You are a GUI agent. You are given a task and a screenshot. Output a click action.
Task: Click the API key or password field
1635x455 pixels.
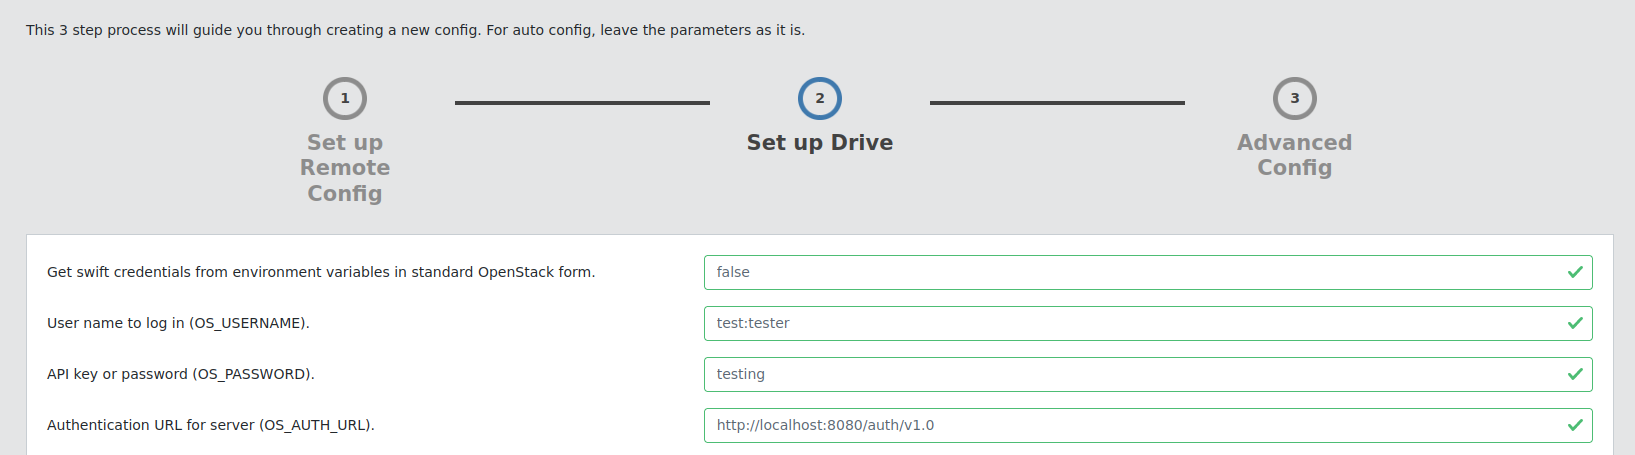(1130, 374)
